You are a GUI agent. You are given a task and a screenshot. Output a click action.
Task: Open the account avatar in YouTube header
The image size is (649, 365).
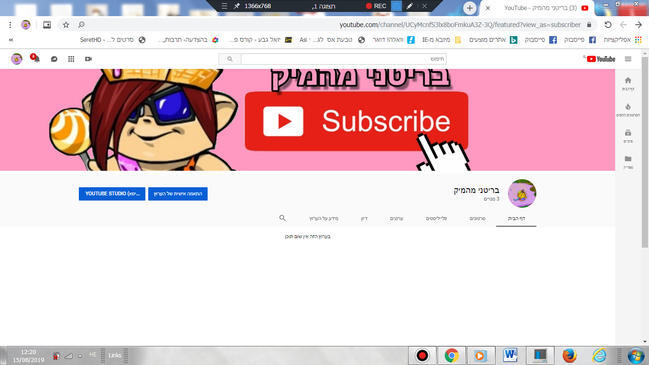[17, 59]
